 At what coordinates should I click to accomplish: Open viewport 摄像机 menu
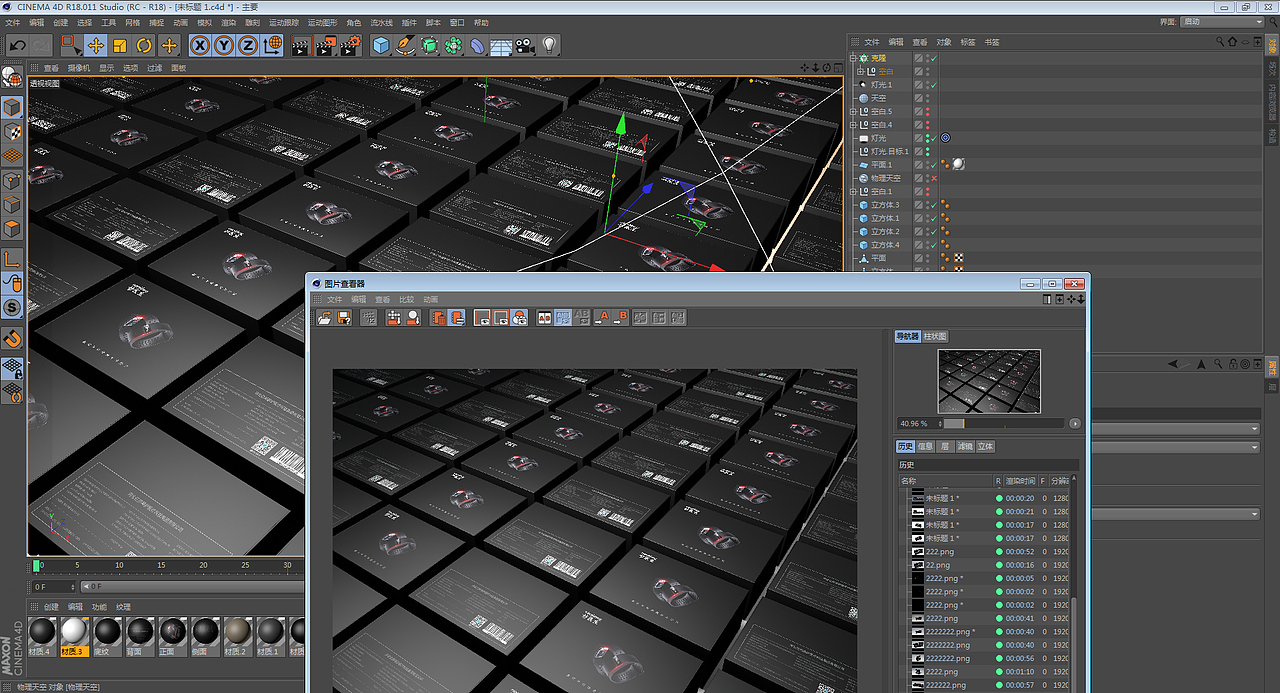pyautogui.click(x=79, y=68)
